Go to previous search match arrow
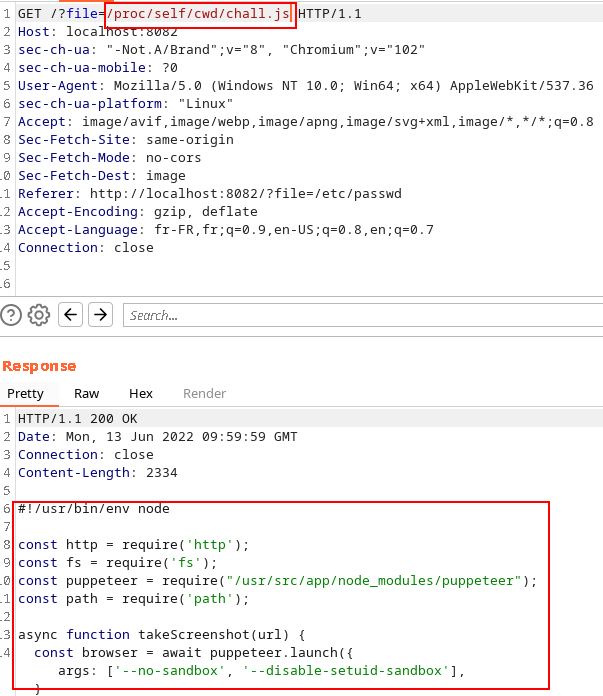This screenshot has width=603, height=696. tap(71, 315)
